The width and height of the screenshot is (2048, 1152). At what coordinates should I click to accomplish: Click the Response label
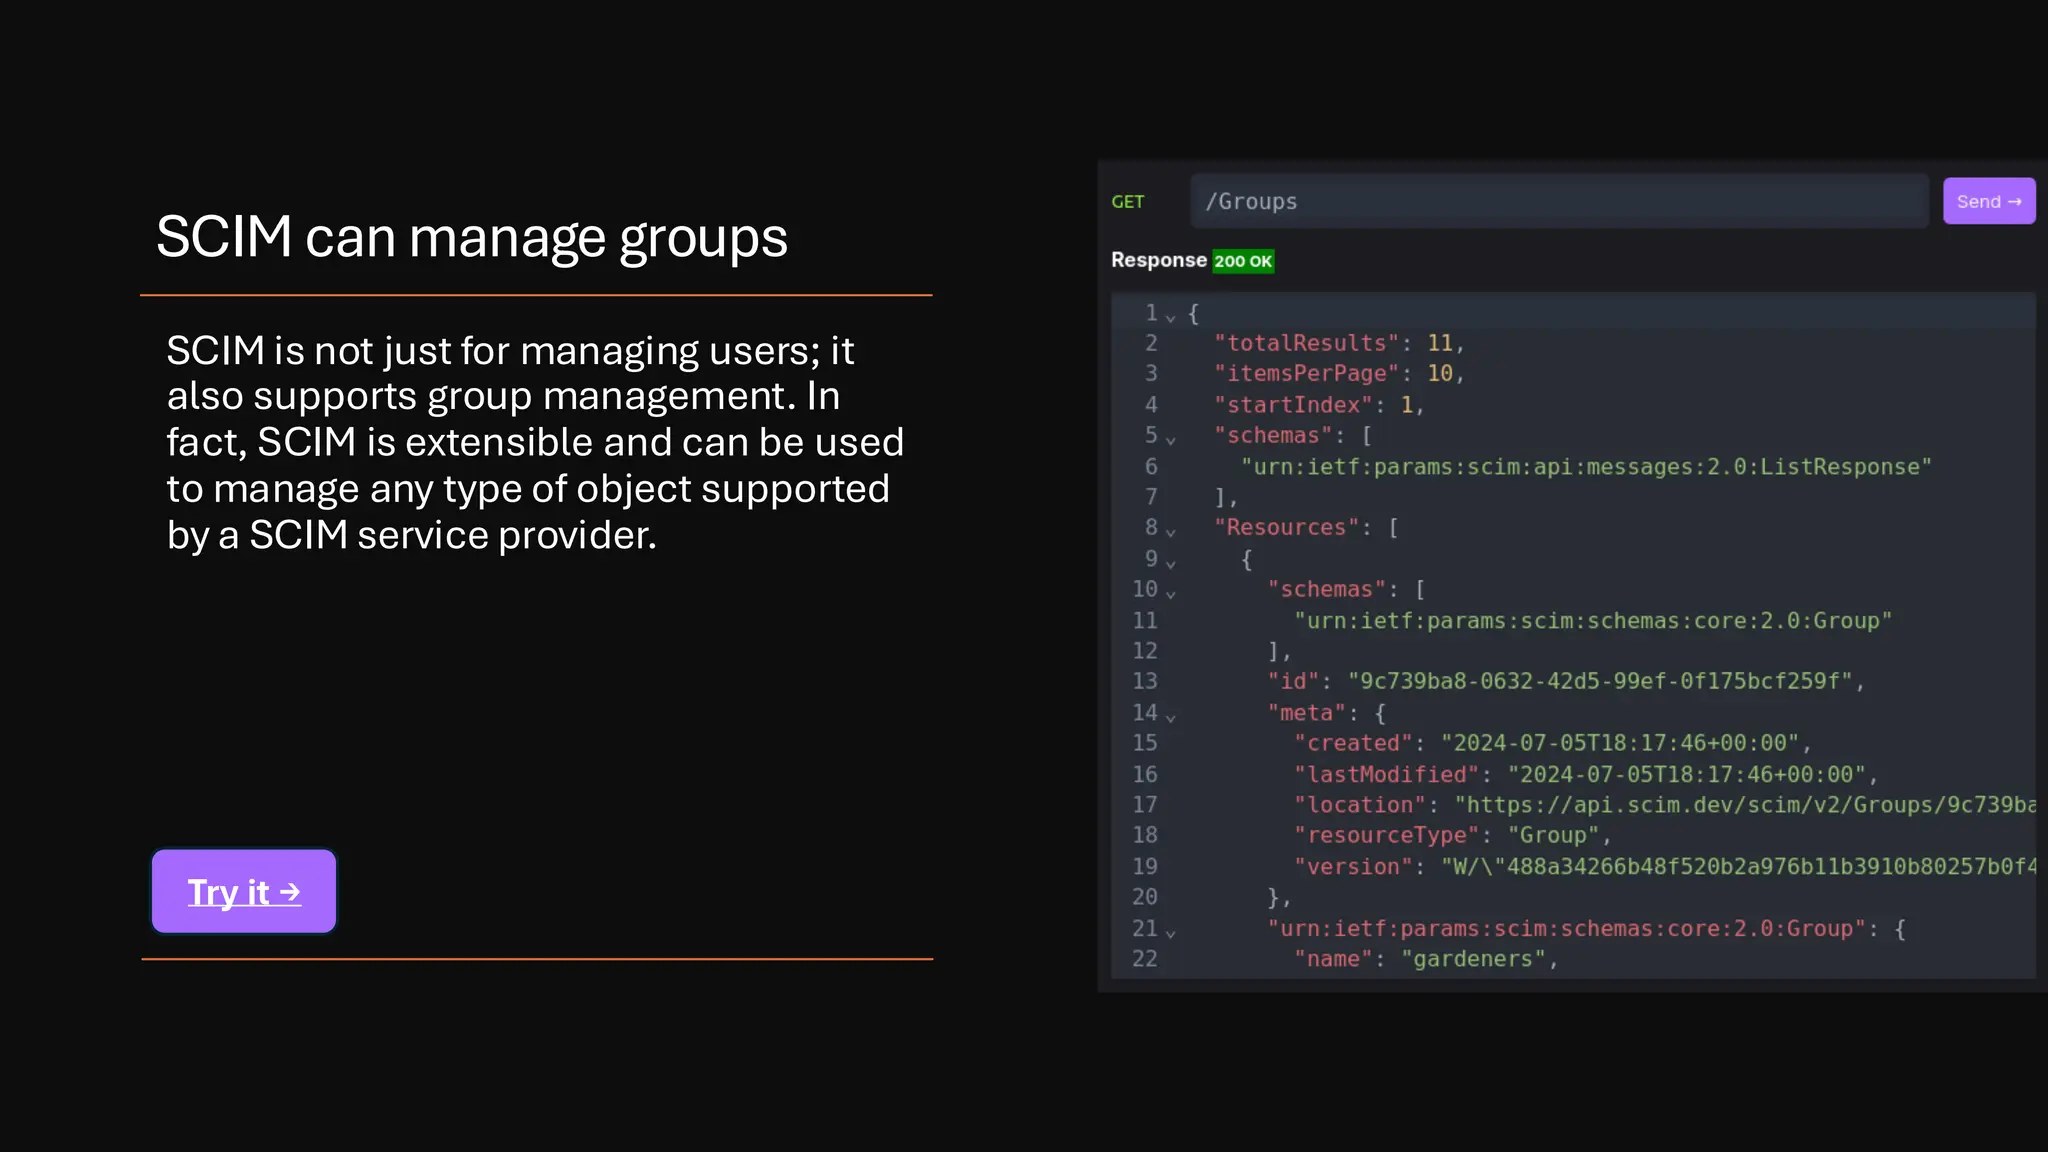[x=1159, y=260]
